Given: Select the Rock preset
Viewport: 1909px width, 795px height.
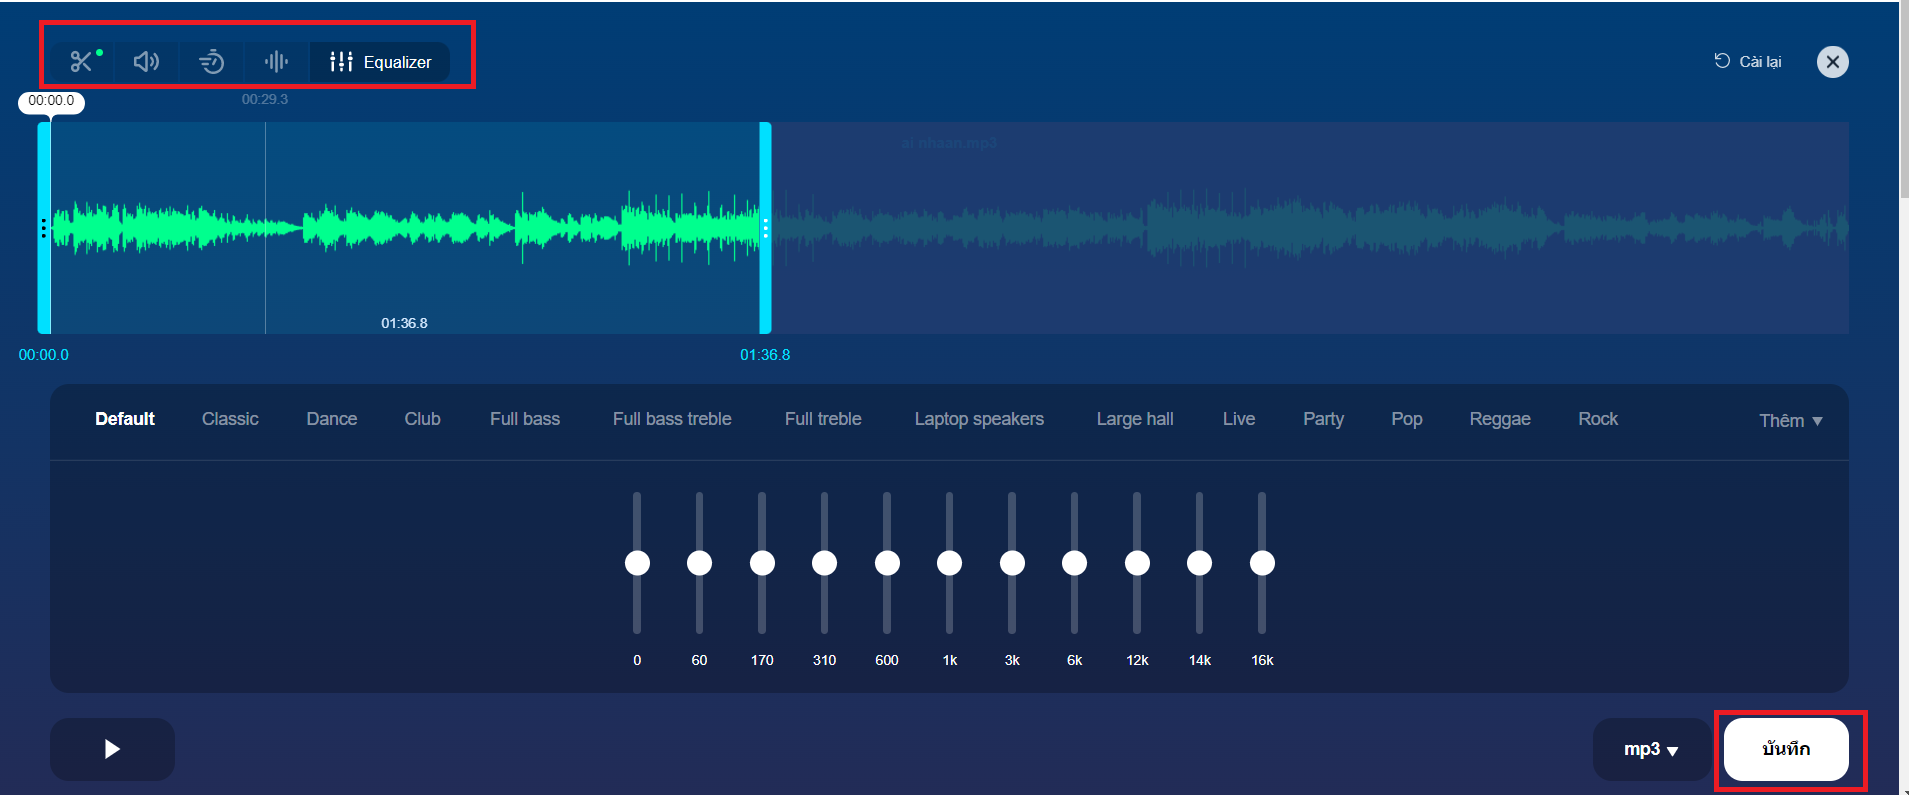Looking at the screenshot, I should coord(1598,419).
